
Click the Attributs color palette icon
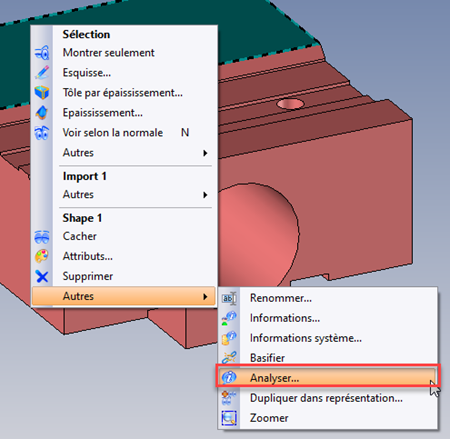pyautogui.click(x=42, y=256)
